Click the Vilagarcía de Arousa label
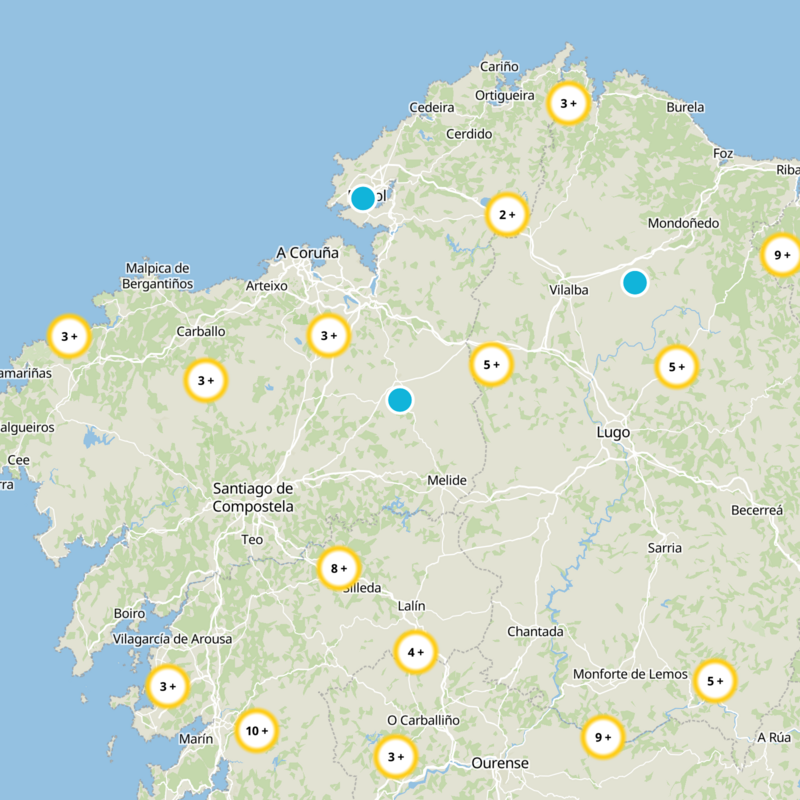Screen dimensions: 800x800 172,639
